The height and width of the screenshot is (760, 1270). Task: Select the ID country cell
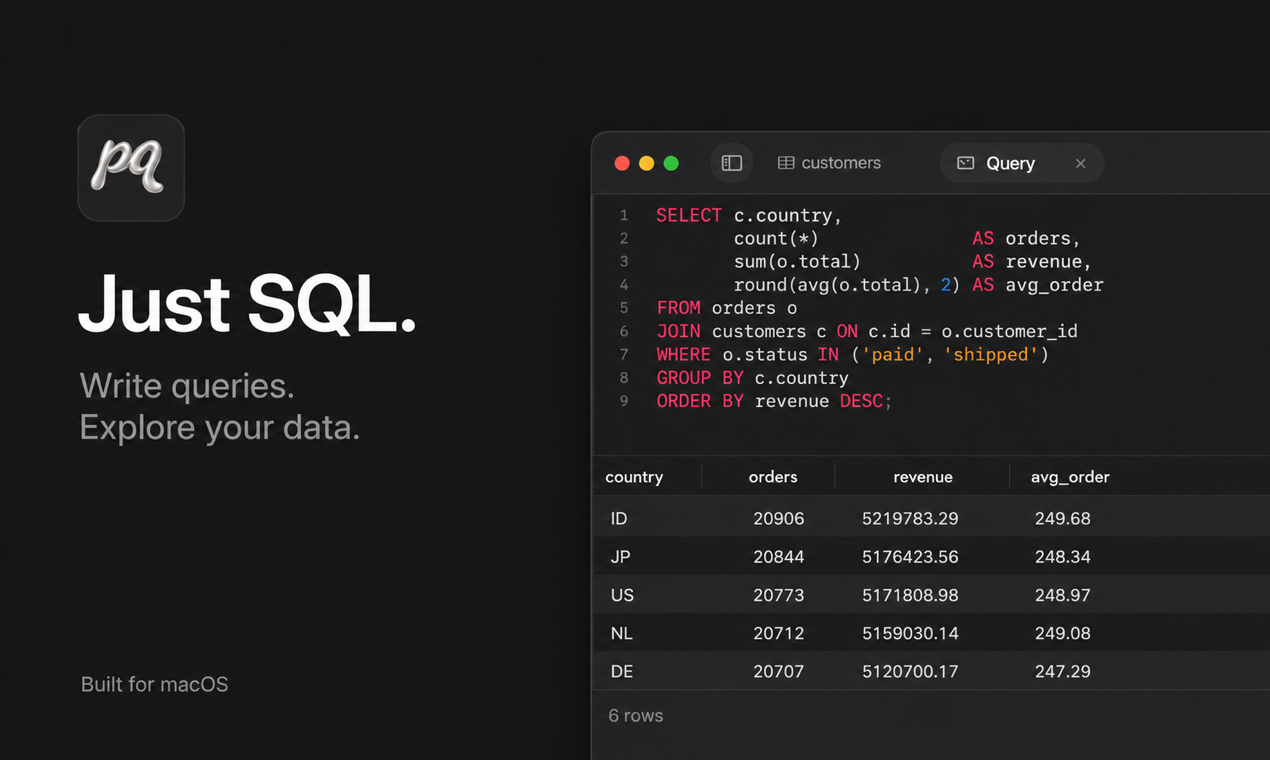pos(619,518)
